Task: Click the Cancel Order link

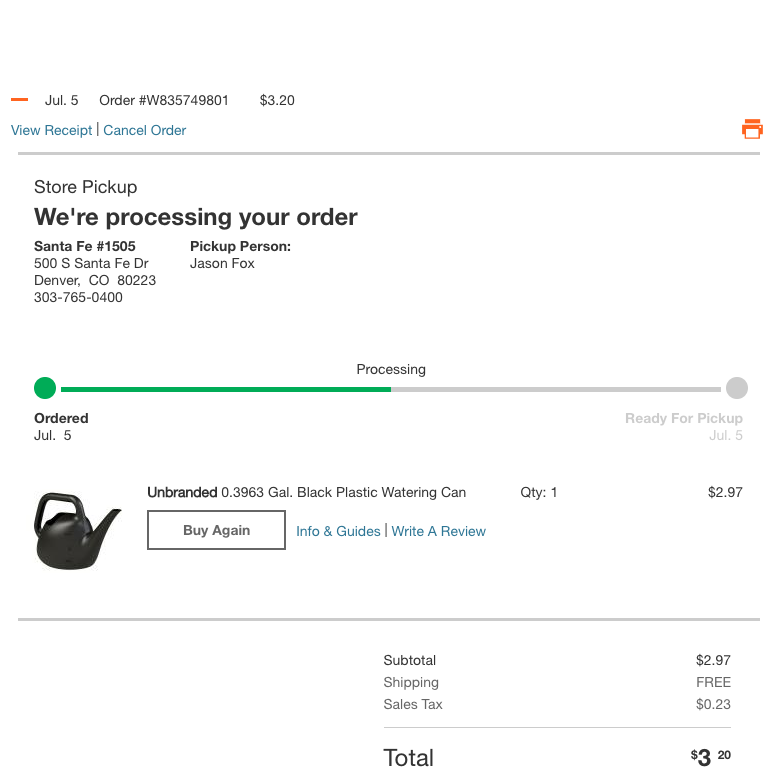Action: (x=145, y=130)
